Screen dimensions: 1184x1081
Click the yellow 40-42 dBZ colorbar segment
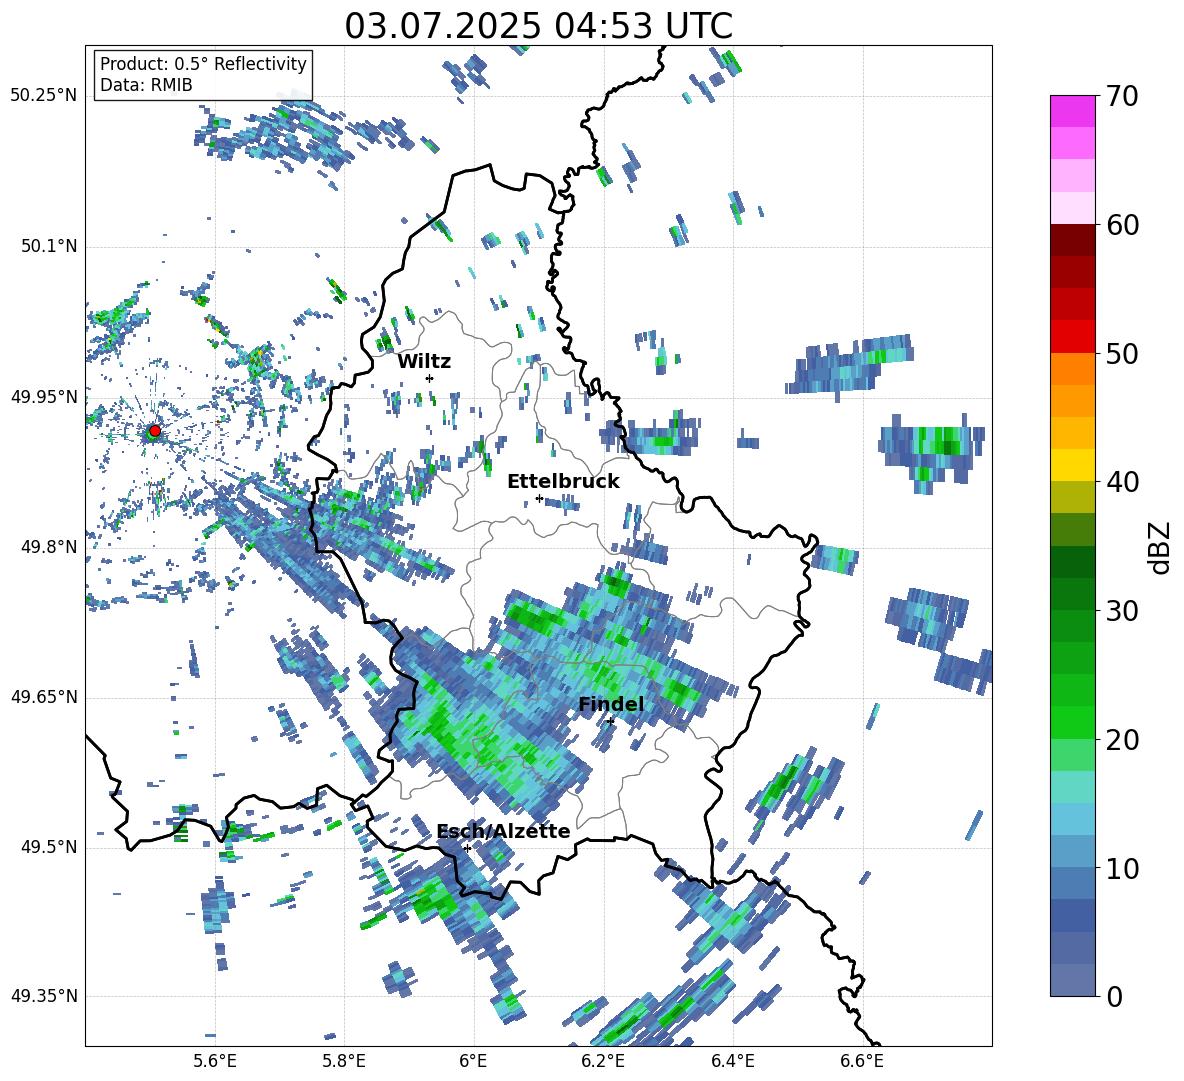click(x=1073, y=465)
